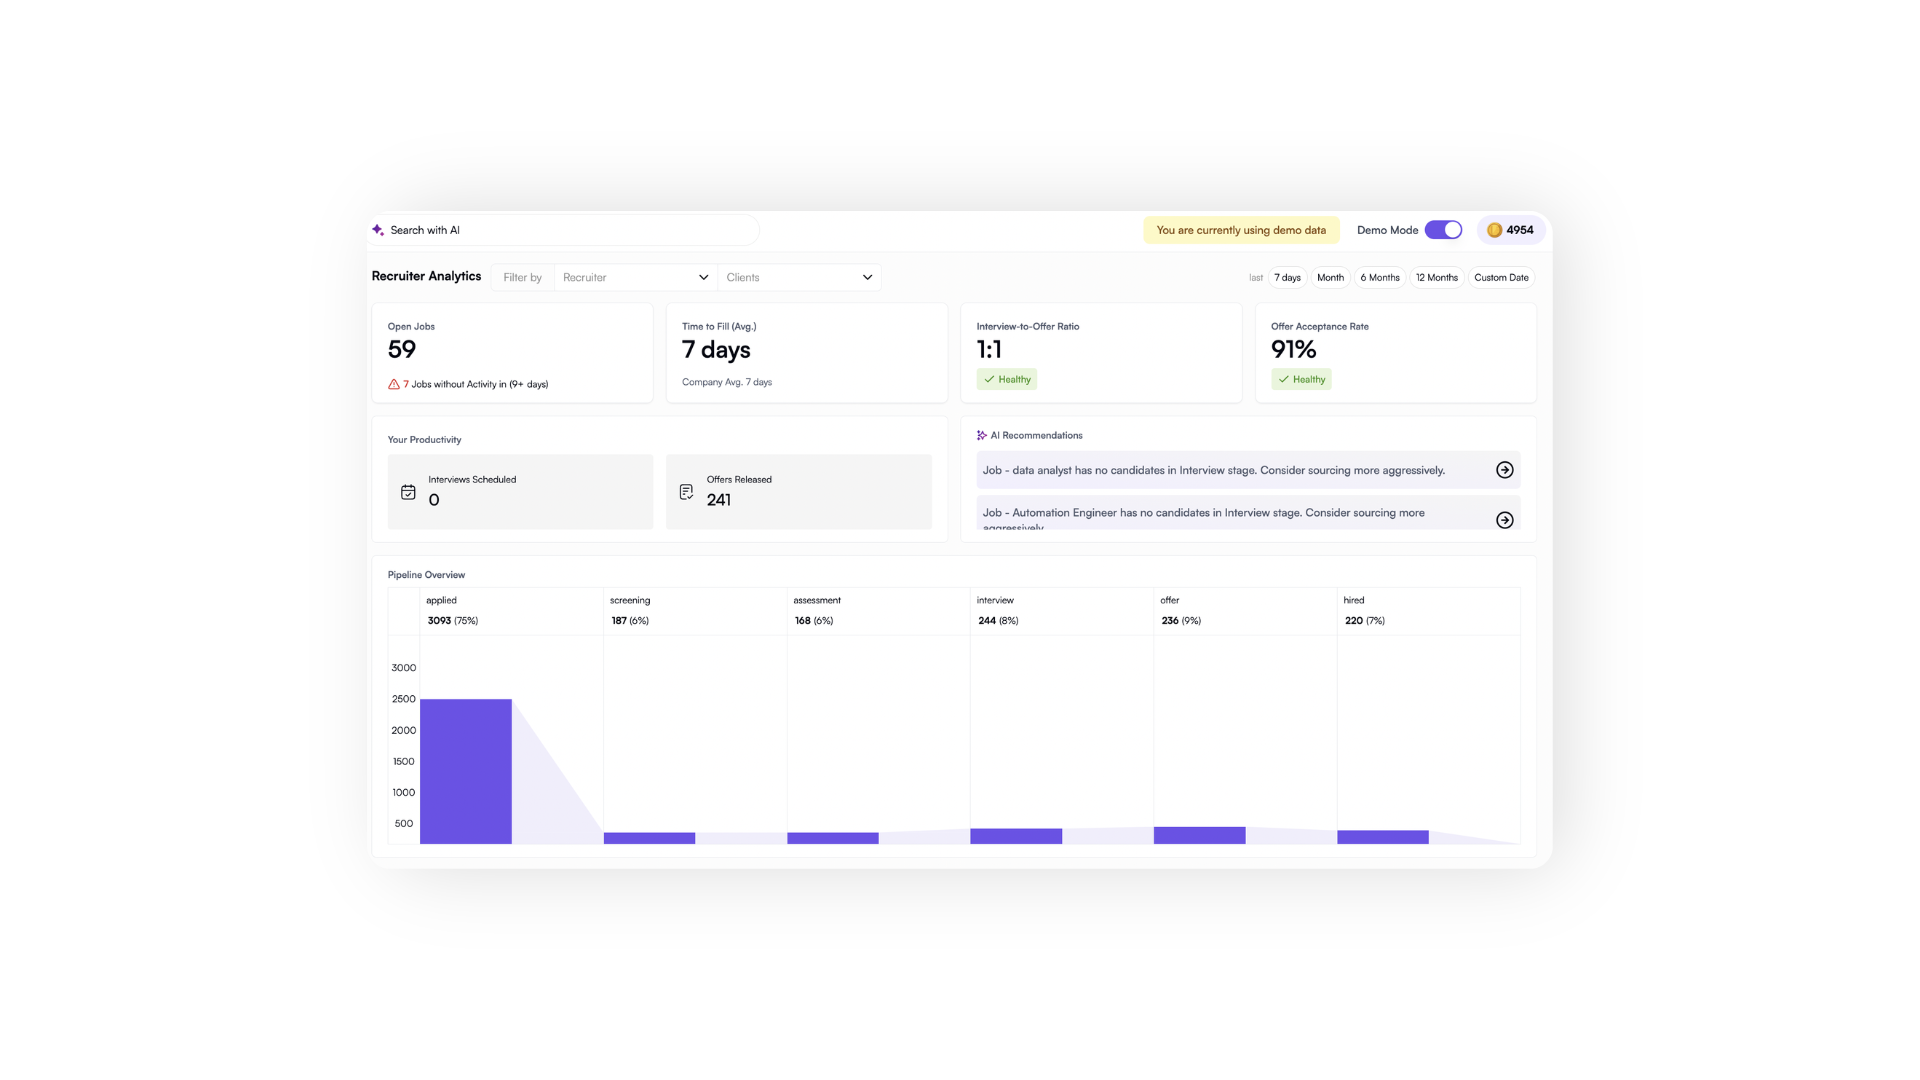Click the AI Recommendations sparkle icon

point(982,435)
